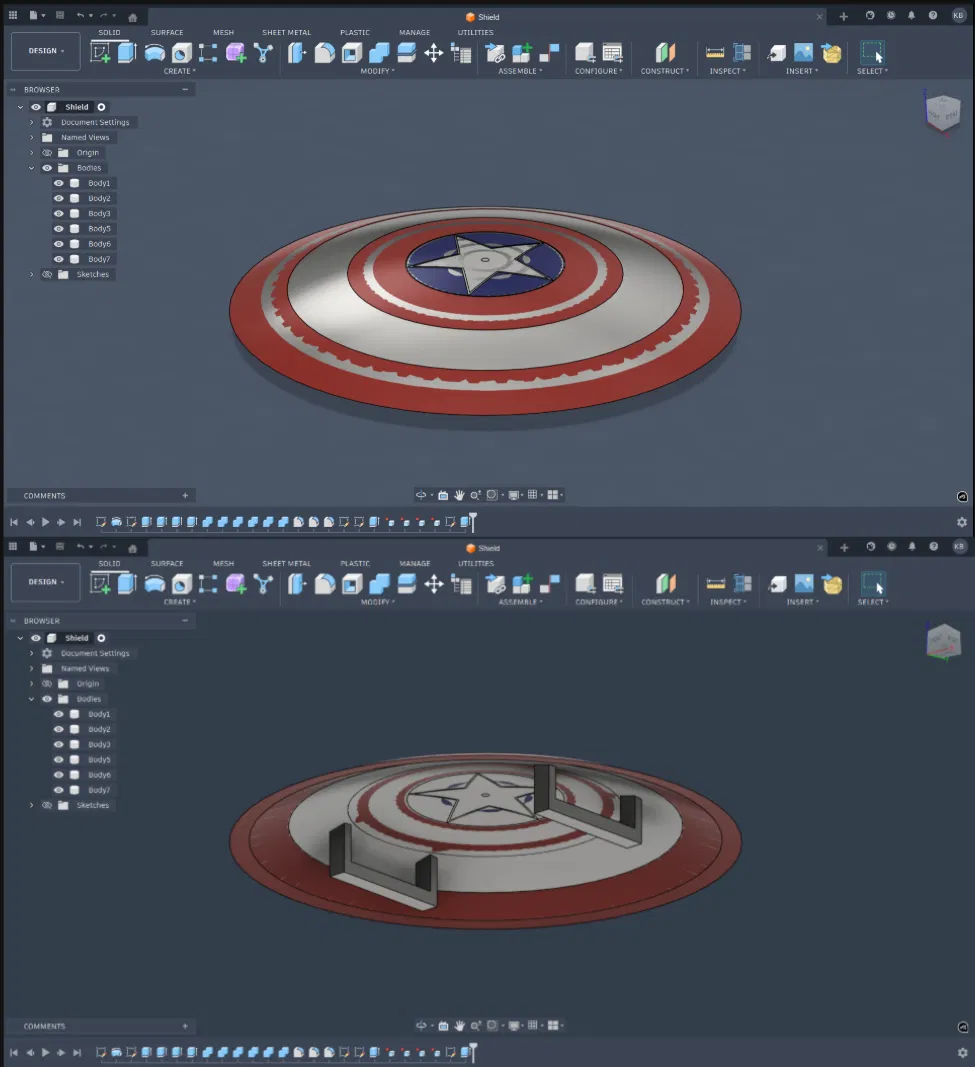This screenshot has height=1067, width=975.
Task: Expand Origin folder in top window browser
Action: (x=31, y=152)
